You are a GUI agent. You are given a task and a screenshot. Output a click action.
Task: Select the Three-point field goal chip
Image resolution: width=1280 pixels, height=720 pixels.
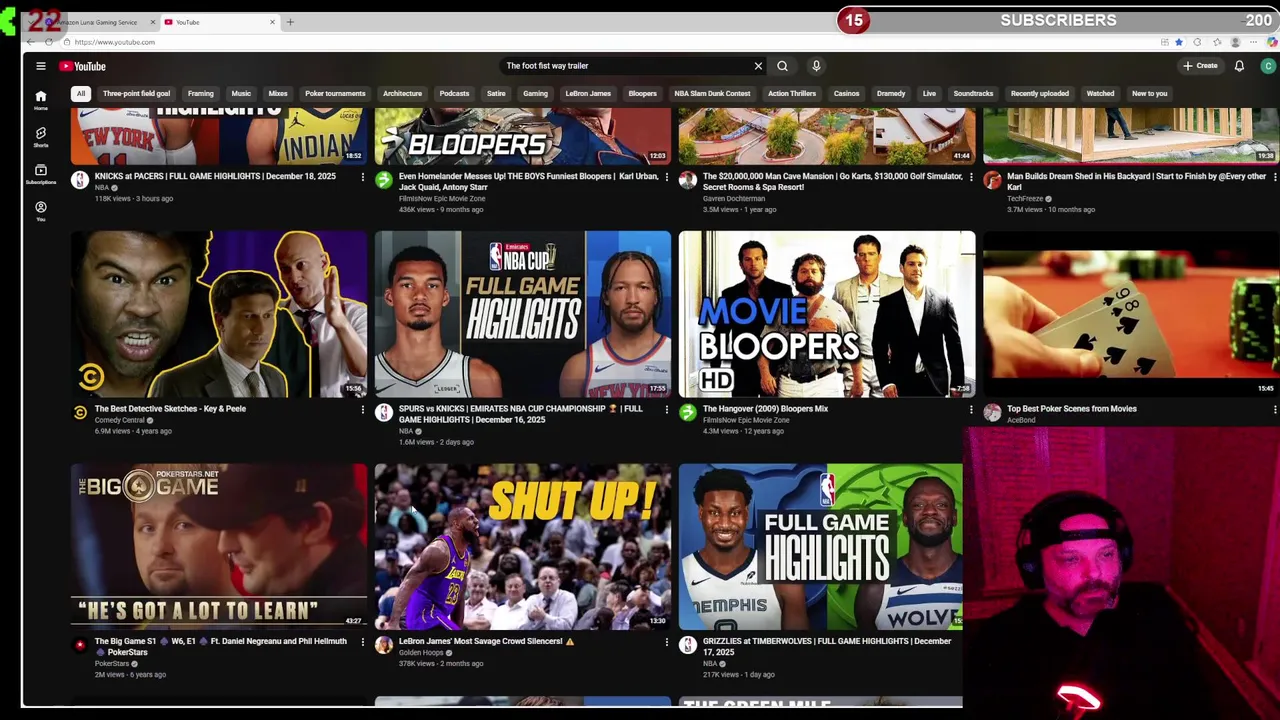pos(136,94)
